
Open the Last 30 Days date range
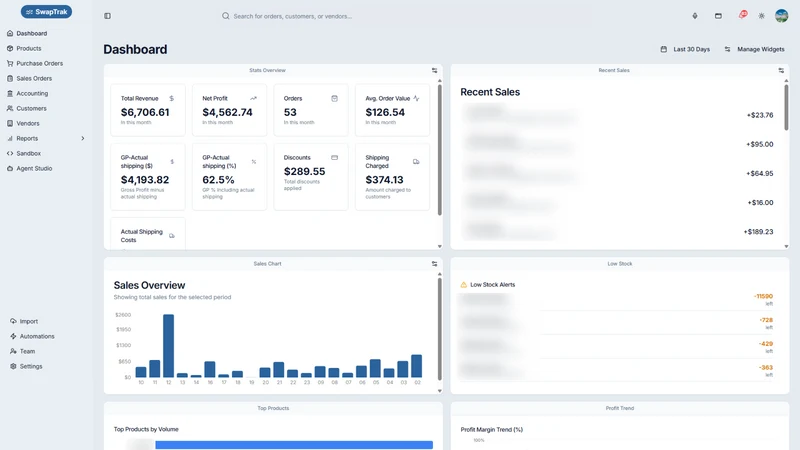[685, 49]
